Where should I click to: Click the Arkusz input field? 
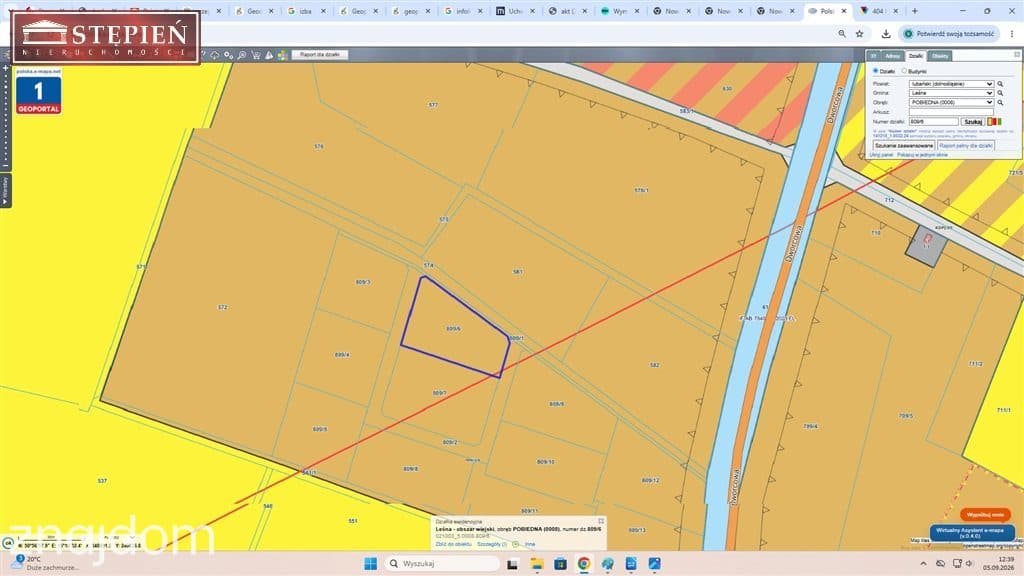[951, 112]
